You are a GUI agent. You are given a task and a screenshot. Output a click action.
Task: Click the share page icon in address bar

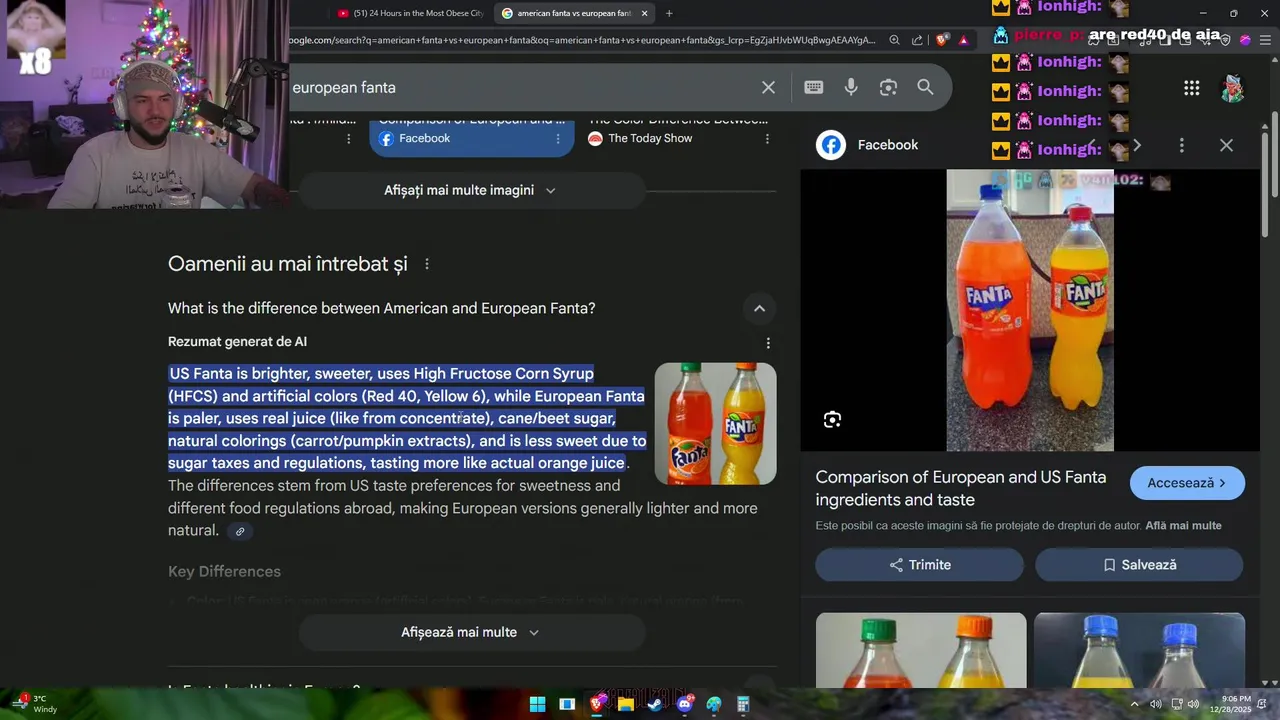918,40
